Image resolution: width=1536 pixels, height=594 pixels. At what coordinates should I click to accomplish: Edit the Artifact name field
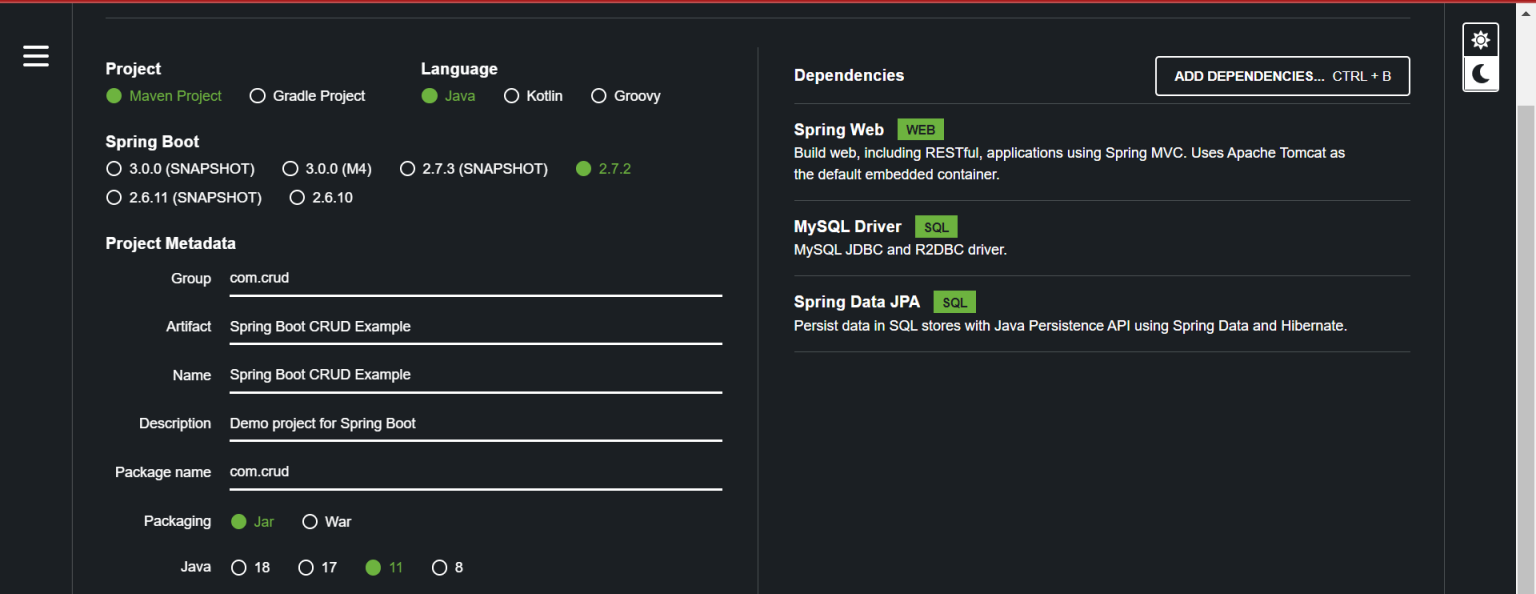(x=475, y=326)
